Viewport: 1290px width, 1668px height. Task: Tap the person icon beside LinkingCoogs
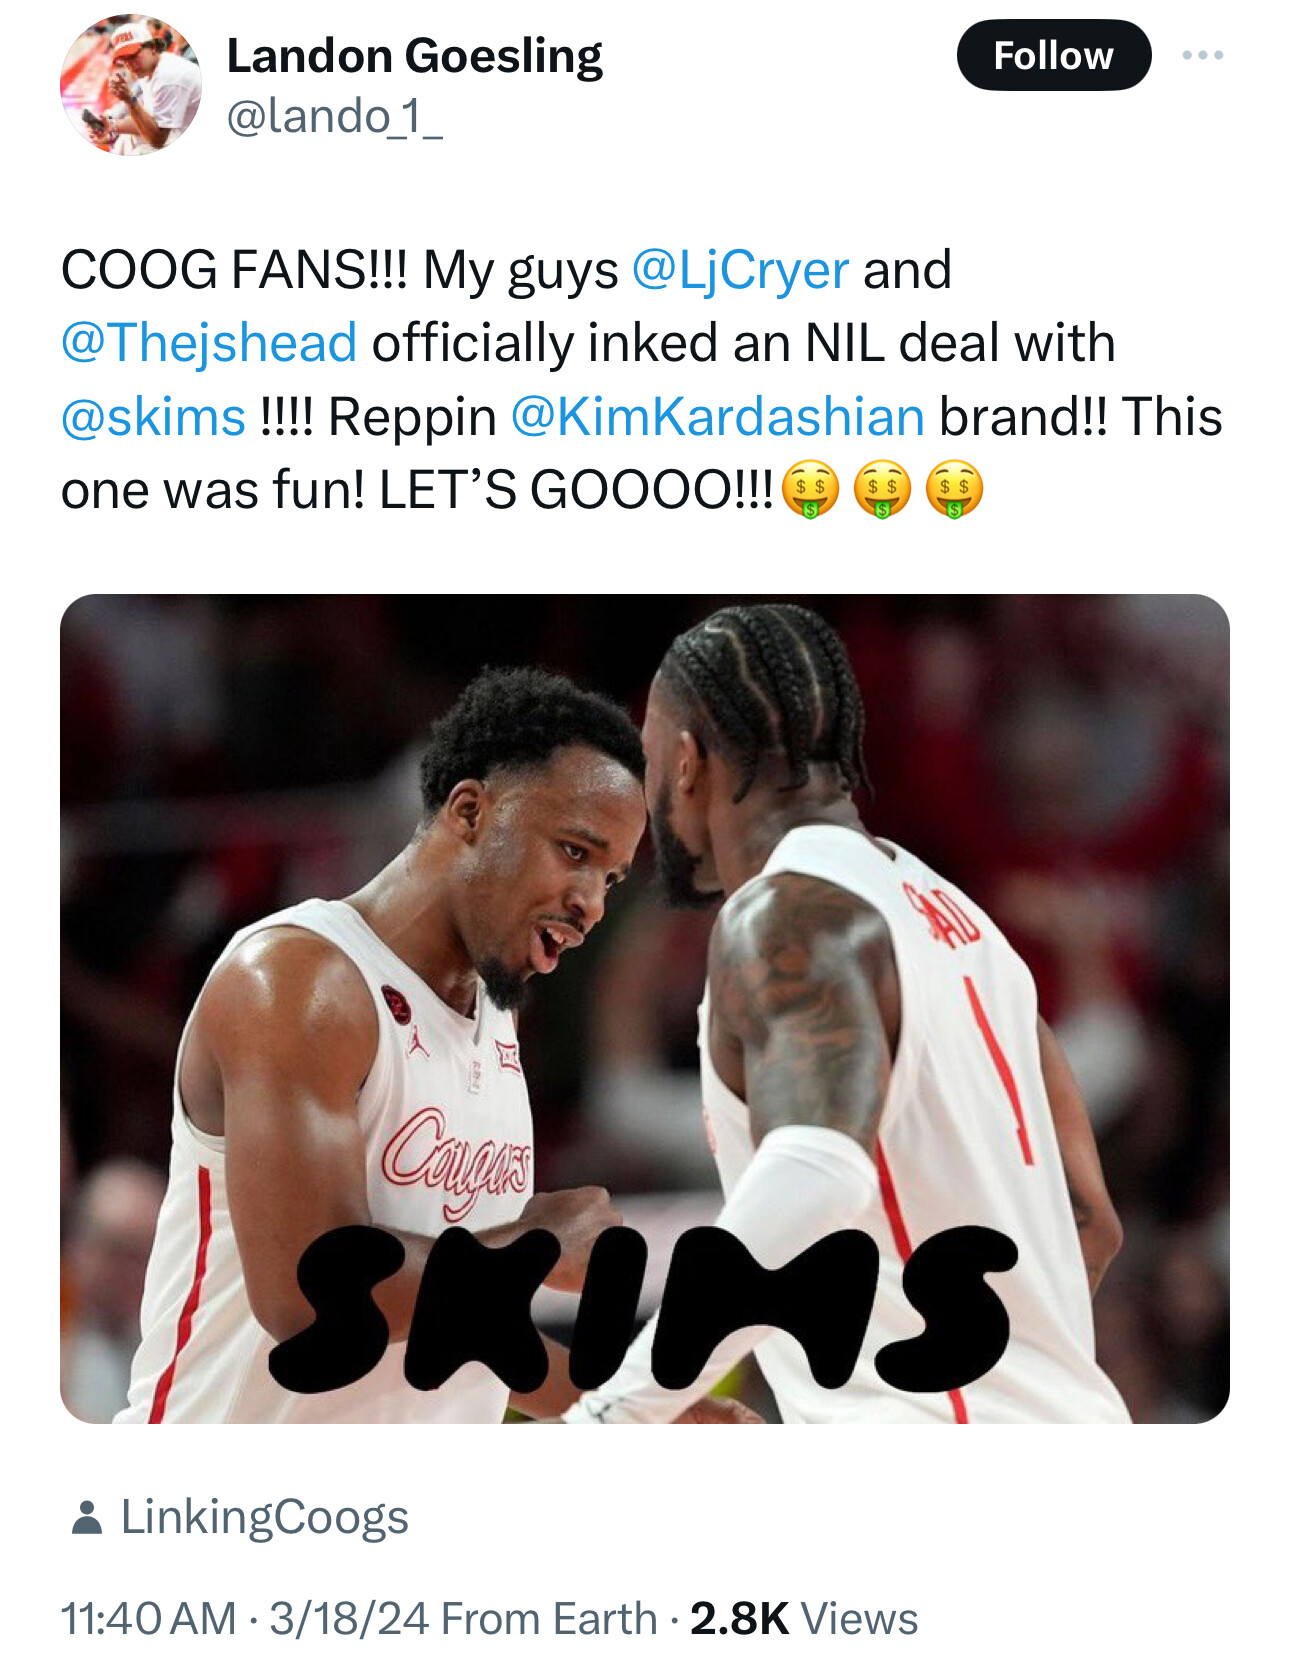(x=87, y=1517)
